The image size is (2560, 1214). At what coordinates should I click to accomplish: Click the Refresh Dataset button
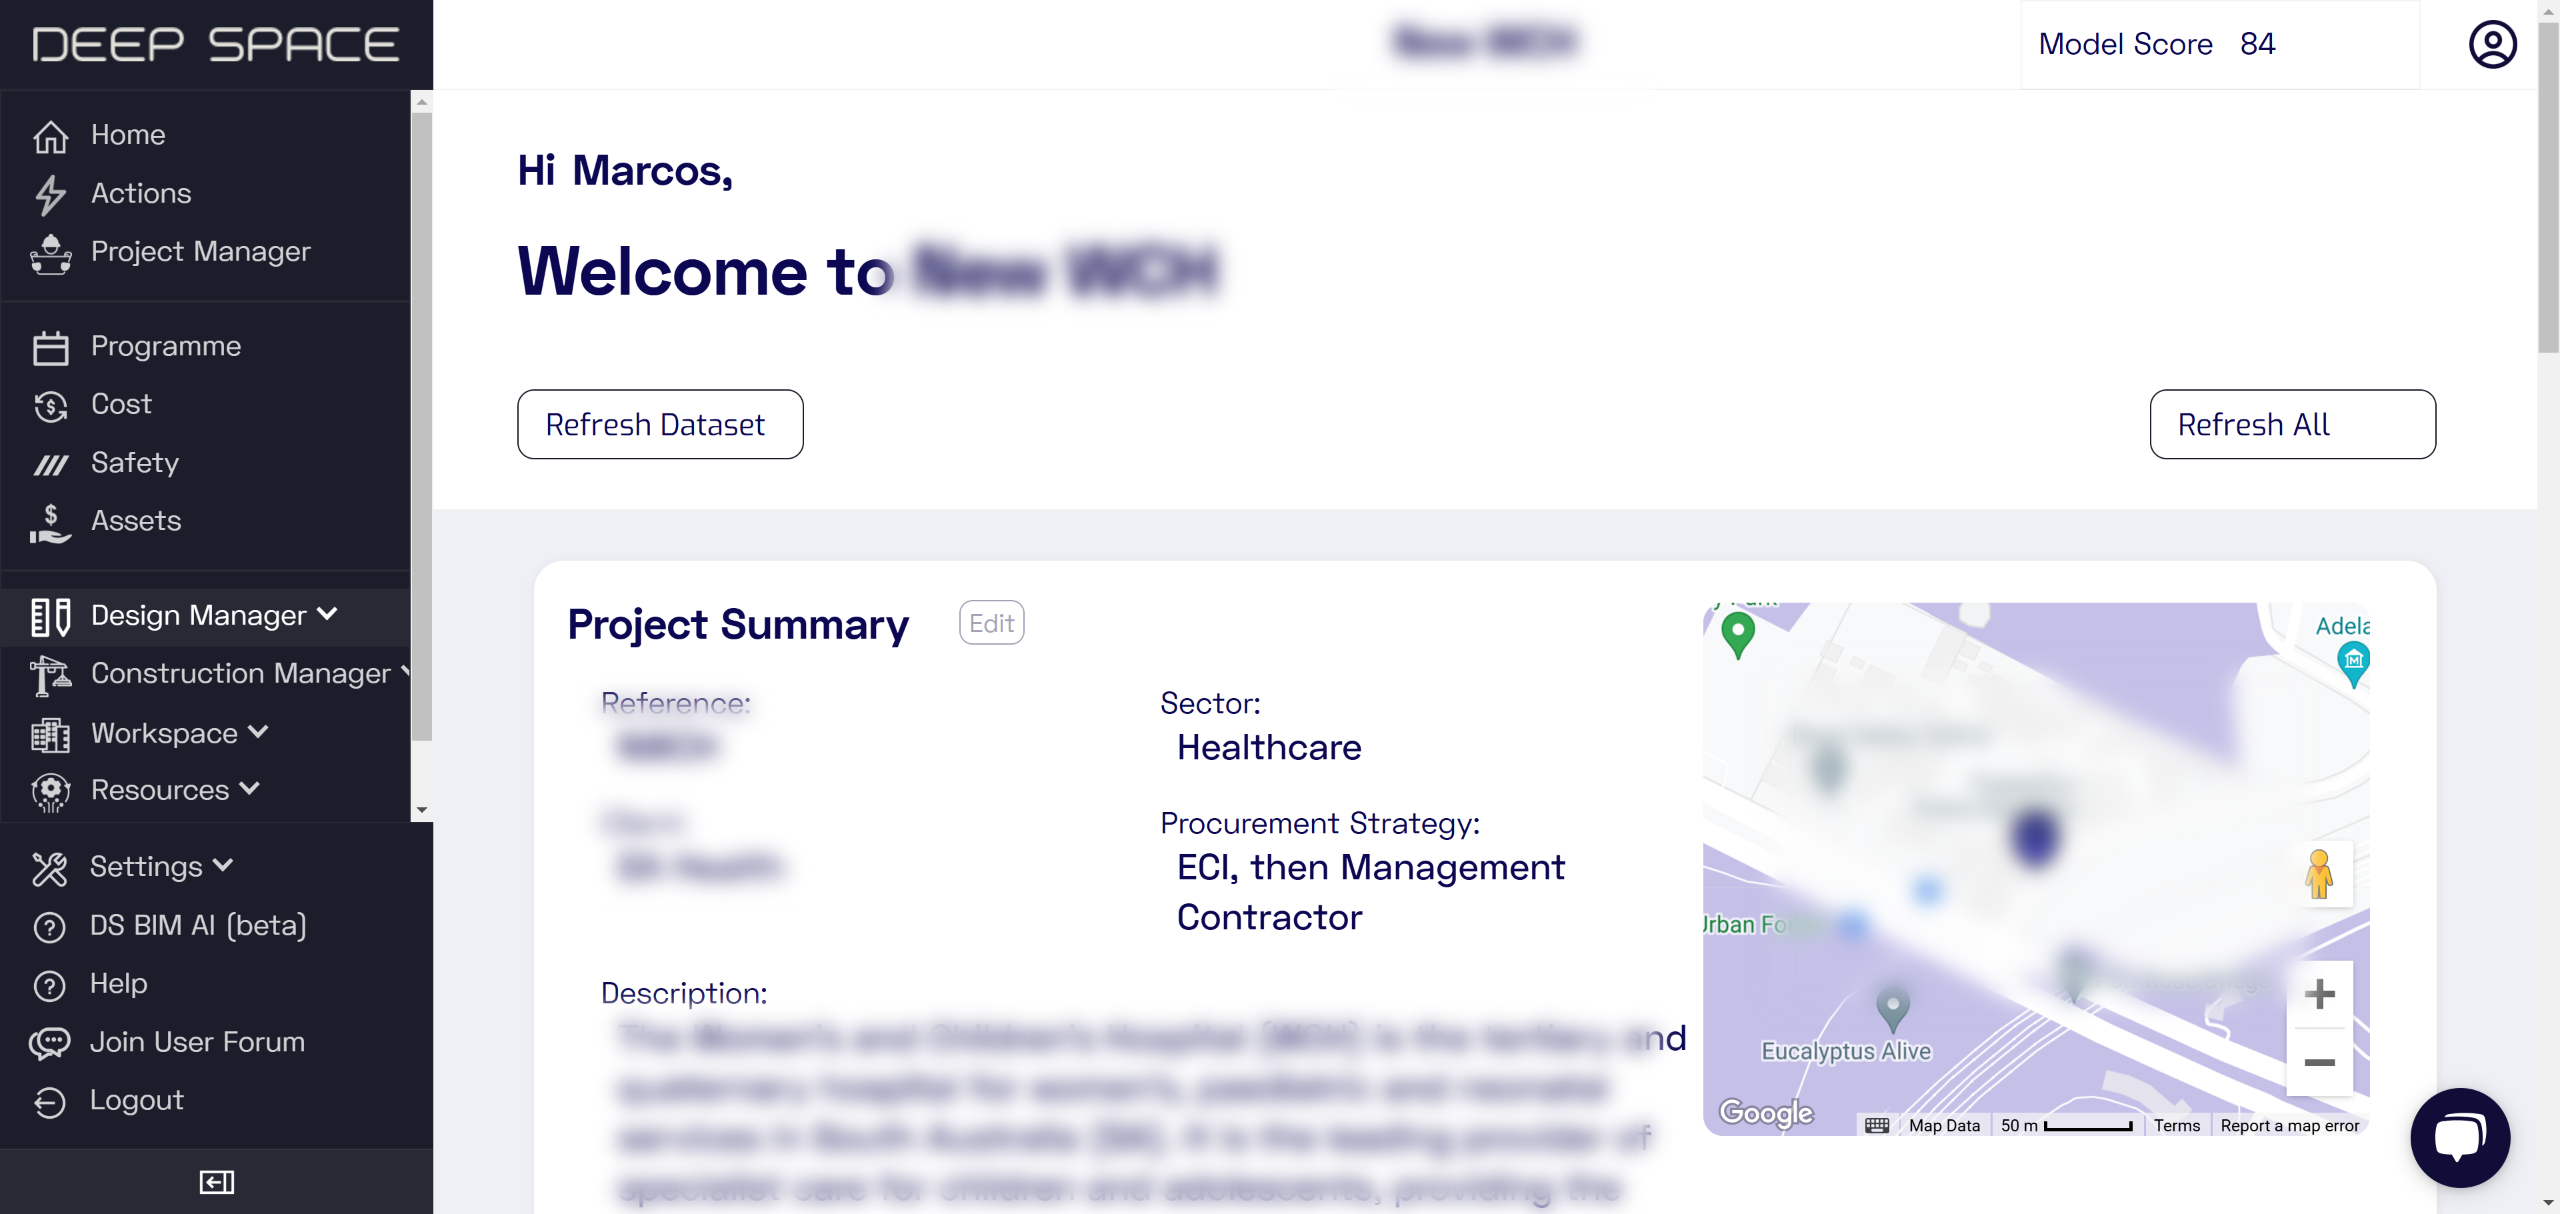click(659, 424)
